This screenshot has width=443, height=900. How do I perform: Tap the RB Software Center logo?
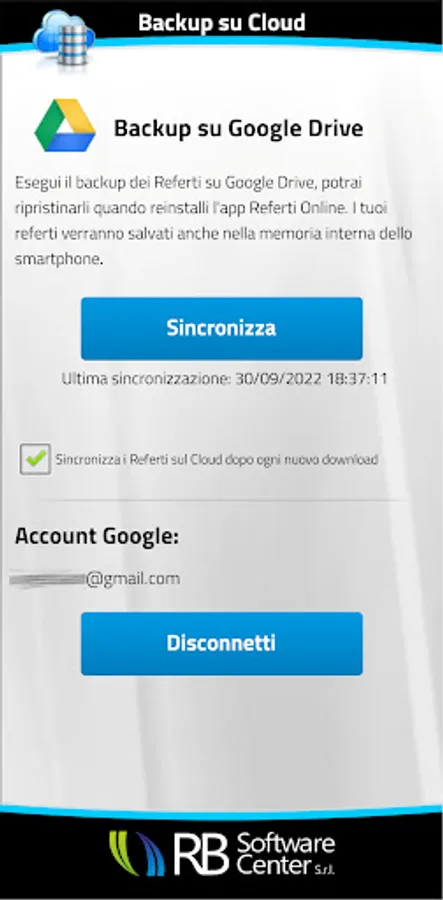click(x=222, y=855)
